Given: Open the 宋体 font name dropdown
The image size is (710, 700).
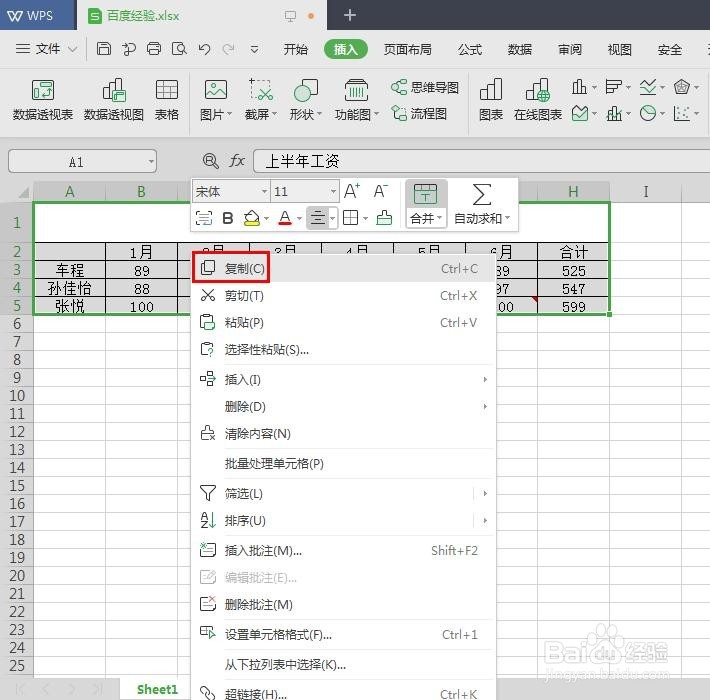Looking at the screenshot, I should 264,192.
